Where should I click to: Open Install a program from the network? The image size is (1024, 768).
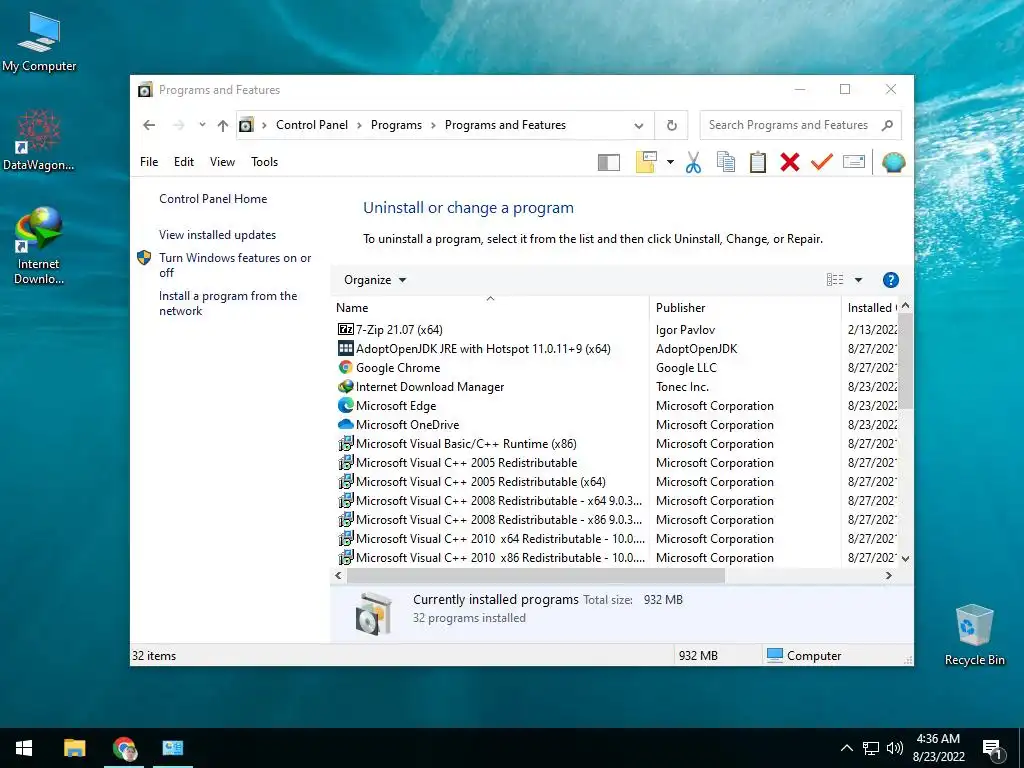click(x=228, y=303)
